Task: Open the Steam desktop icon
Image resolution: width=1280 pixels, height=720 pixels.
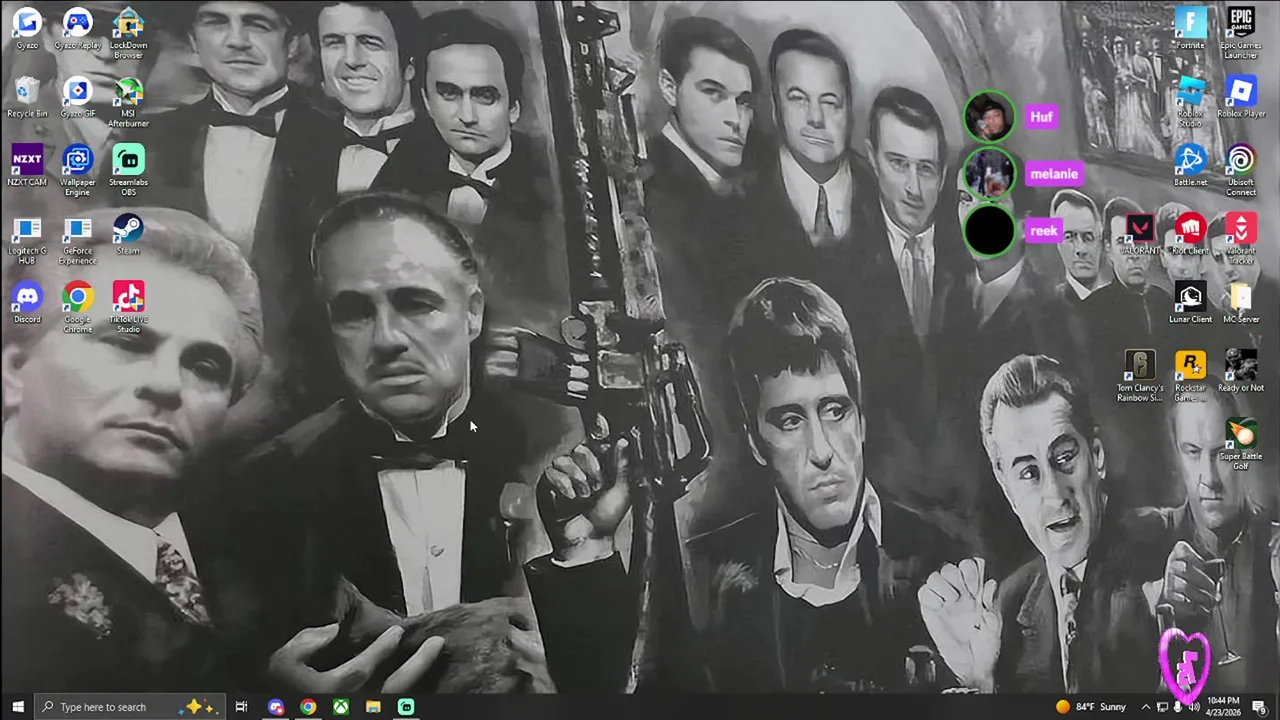Action: pos(128,234)
